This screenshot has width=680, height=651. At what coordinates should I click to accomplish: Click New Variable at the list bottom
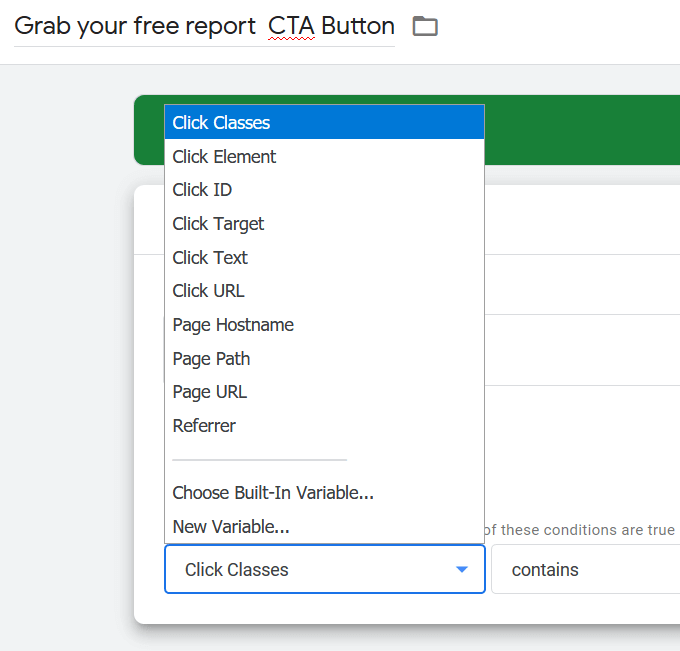[231, 526]
